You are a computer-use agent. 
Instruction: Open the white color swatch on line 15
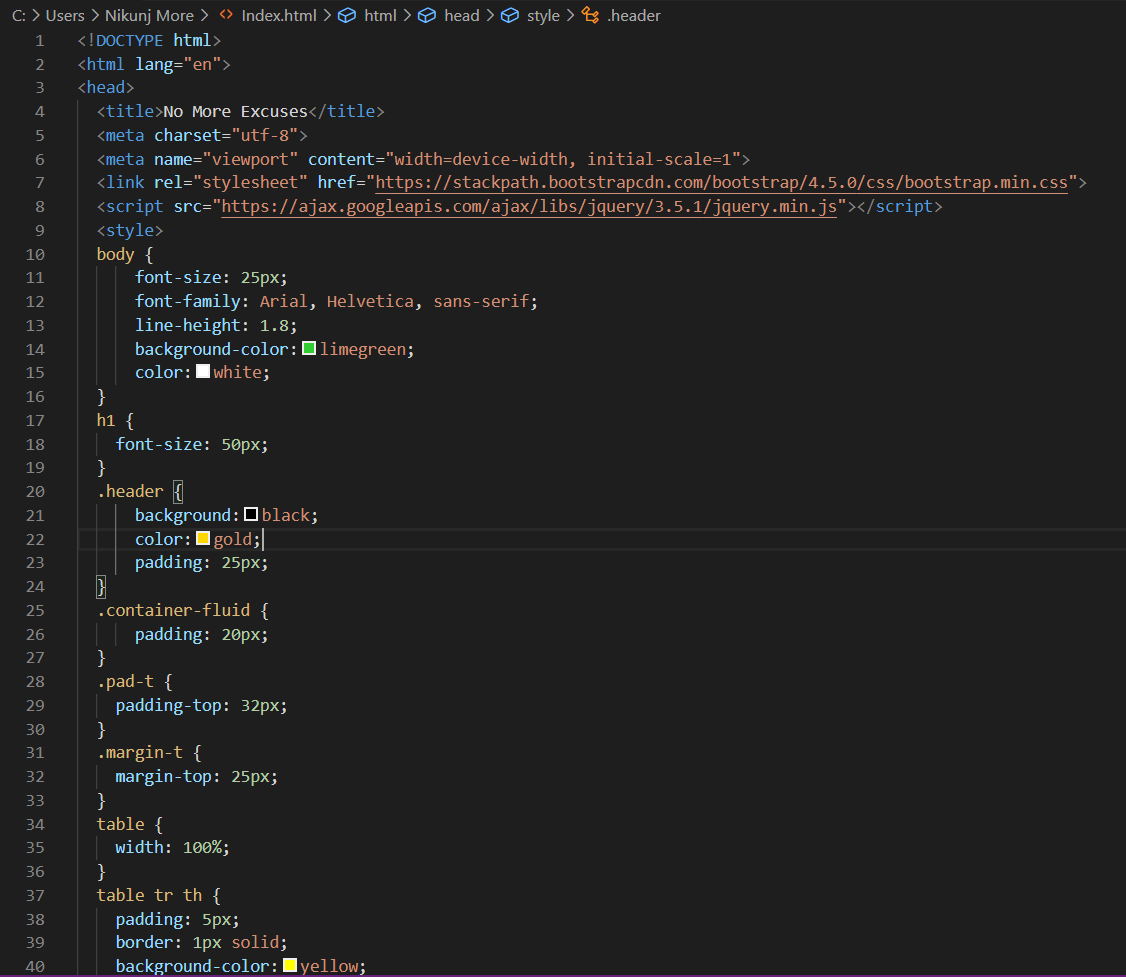click(203, 372)
